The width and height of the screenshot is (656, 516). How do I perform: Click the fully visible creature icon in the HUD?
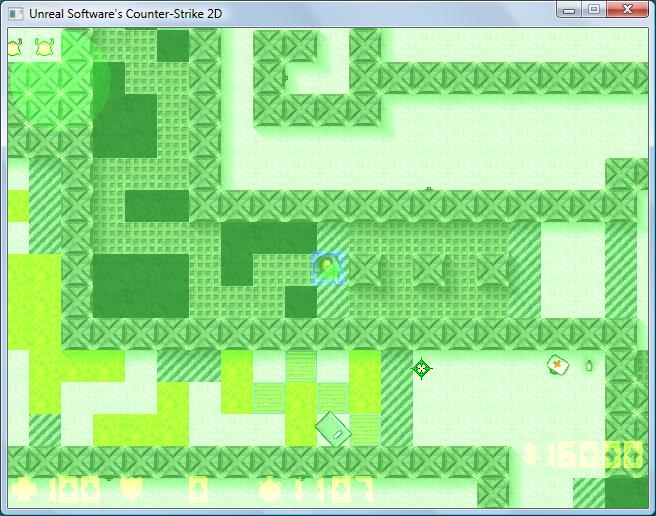coord(44,47)
